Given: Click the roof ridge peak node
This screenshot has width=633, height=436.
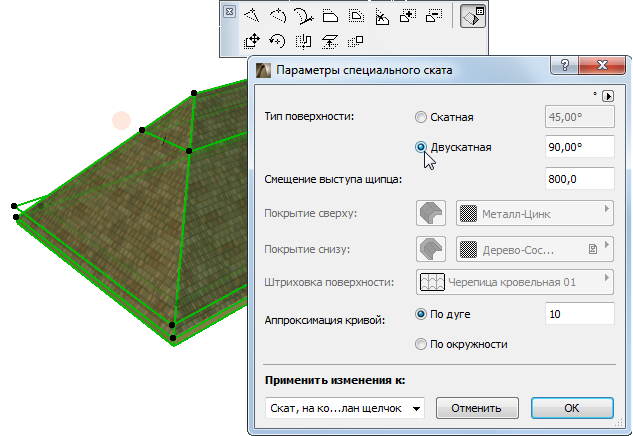Looking at the screenshot, I should [x=194, y=93].
